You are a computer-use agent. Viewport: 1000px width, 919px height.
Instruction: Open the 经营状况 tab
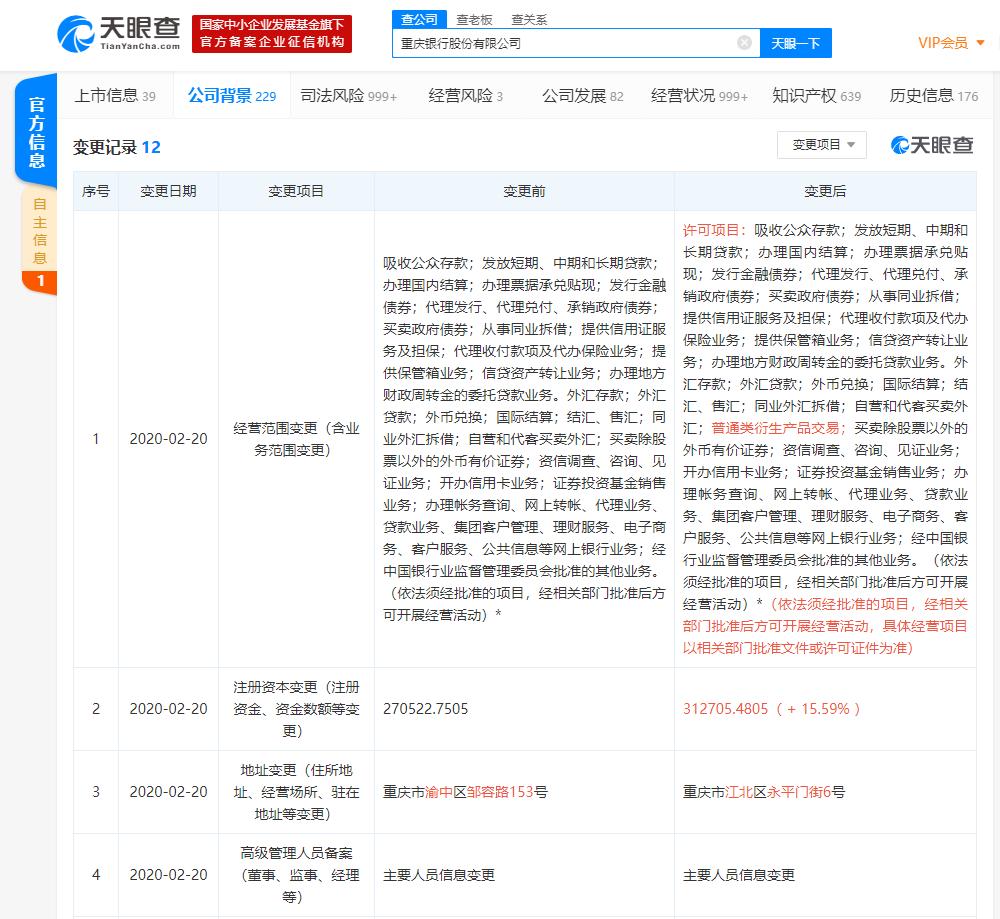[x=699, y=96]
